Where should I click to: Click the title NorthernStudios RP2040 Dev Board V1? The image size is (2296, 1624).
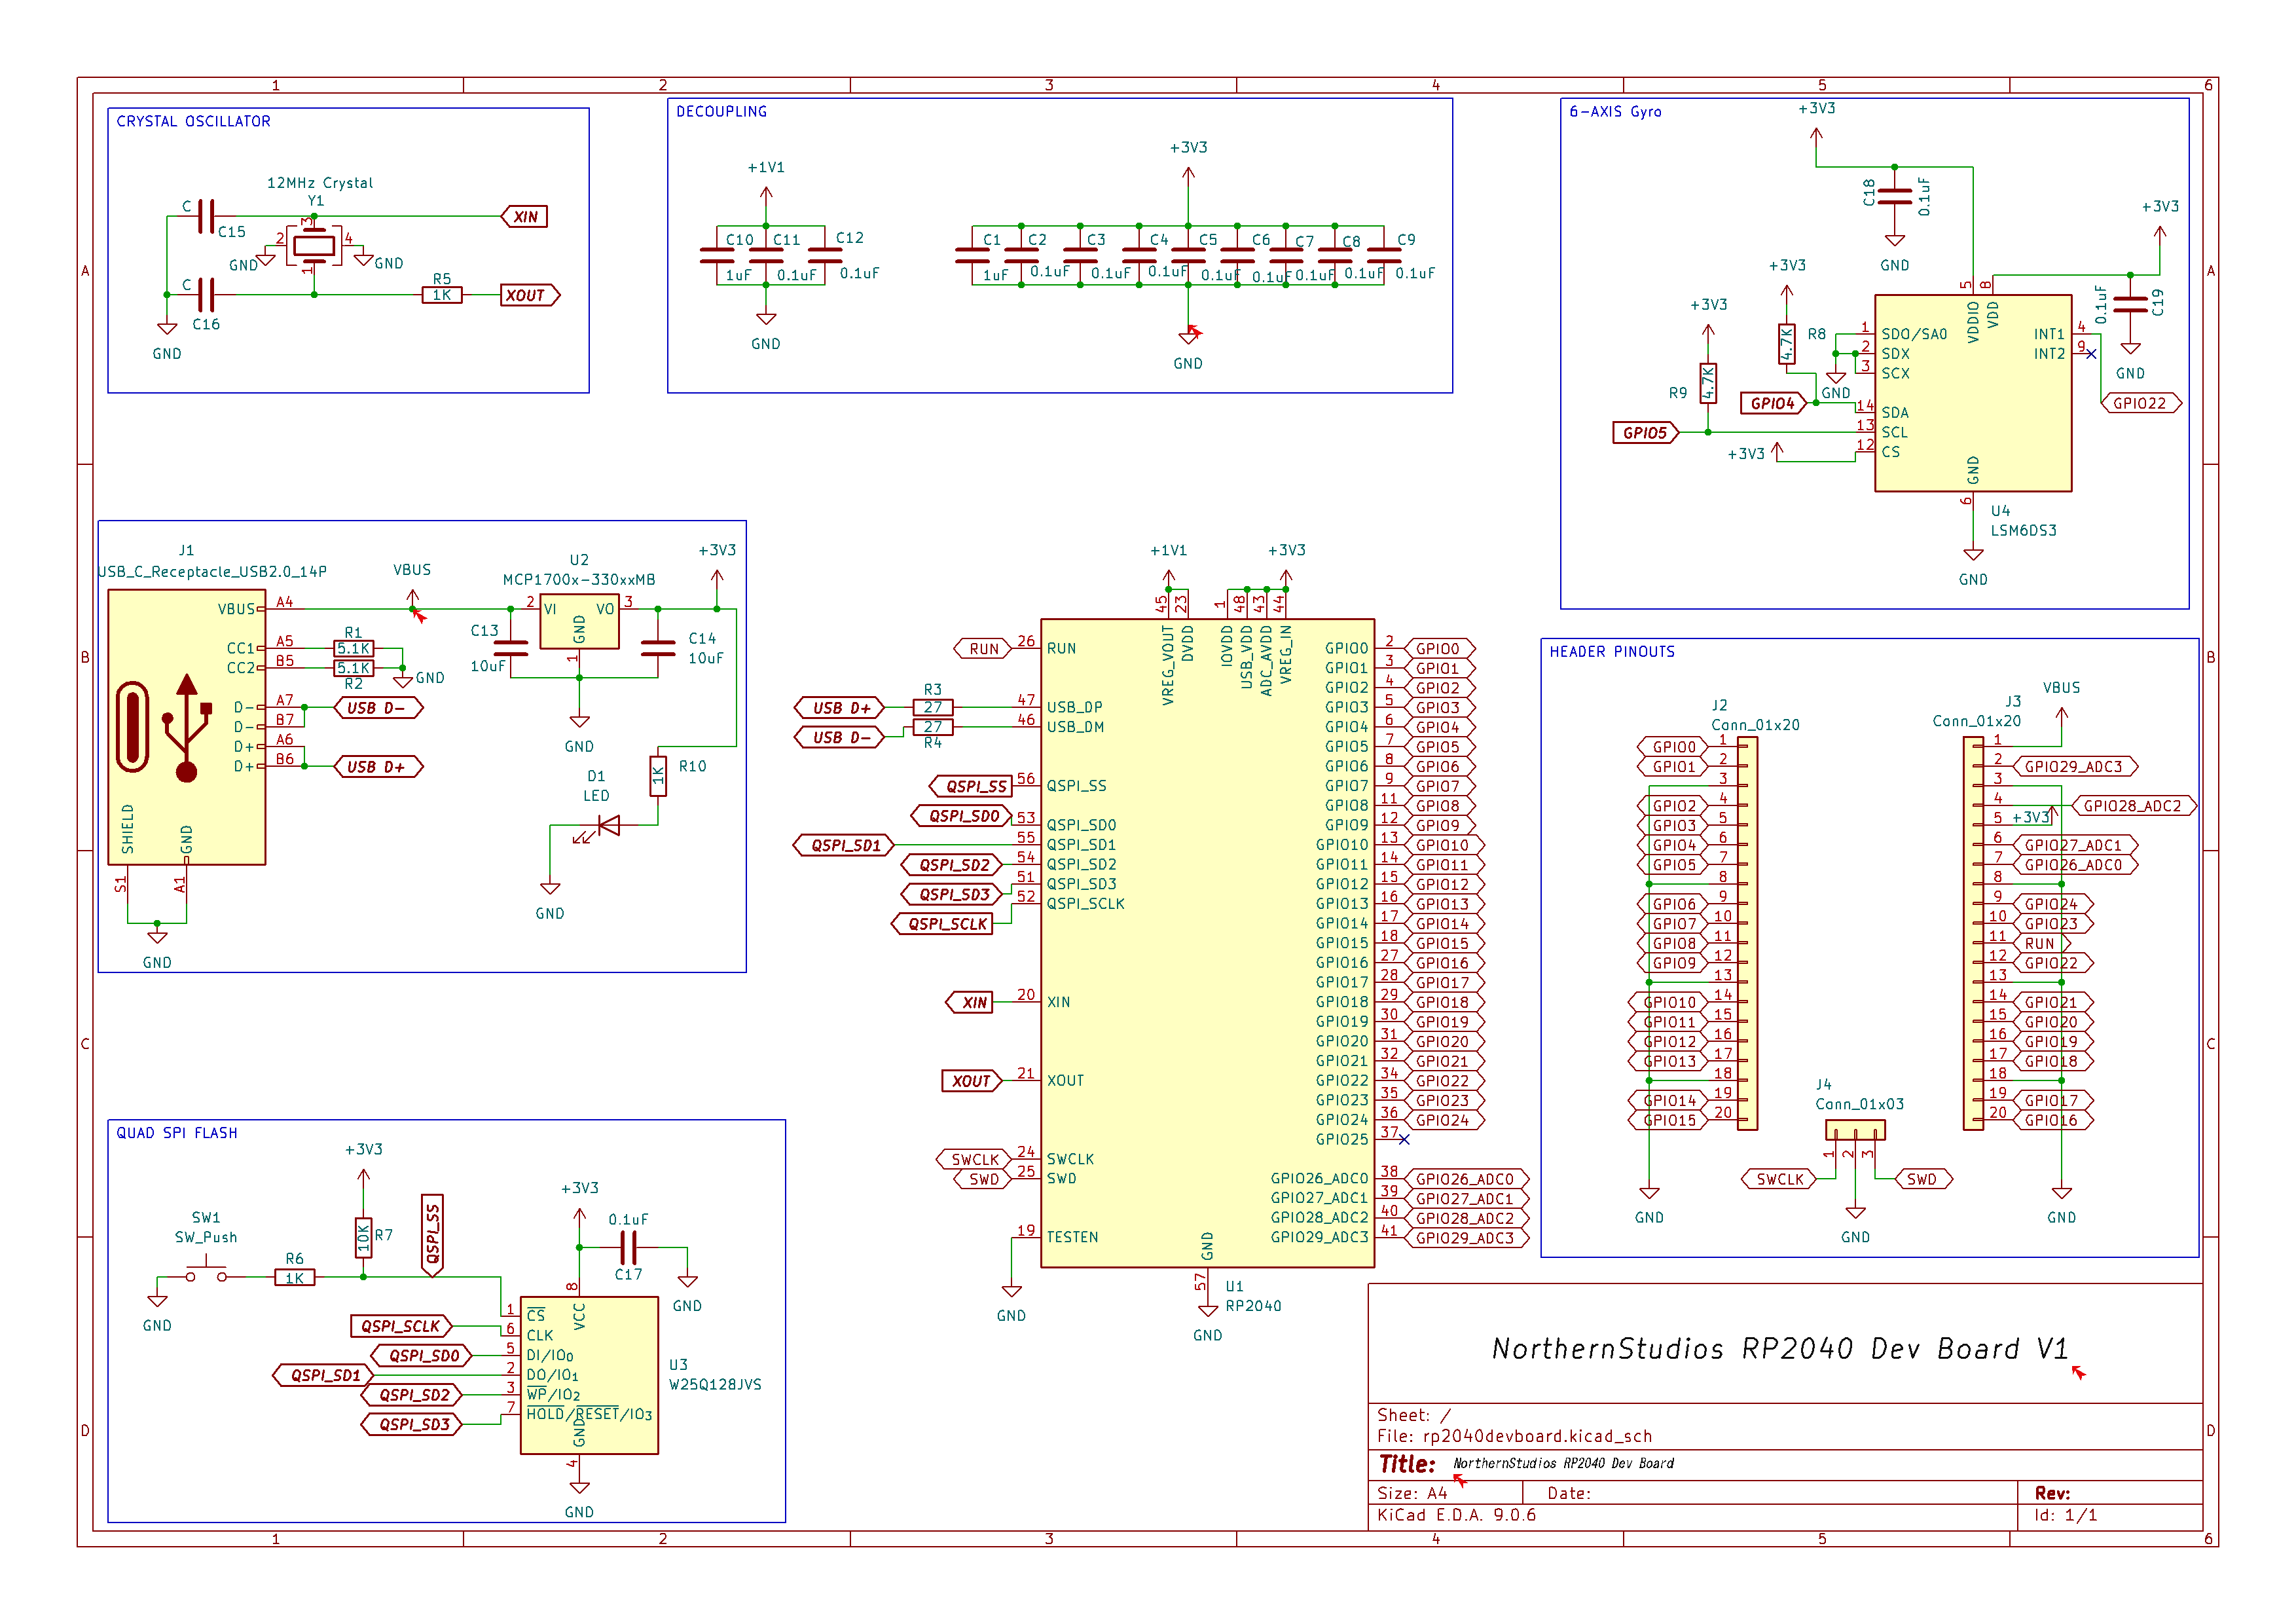[1780, 1348]
